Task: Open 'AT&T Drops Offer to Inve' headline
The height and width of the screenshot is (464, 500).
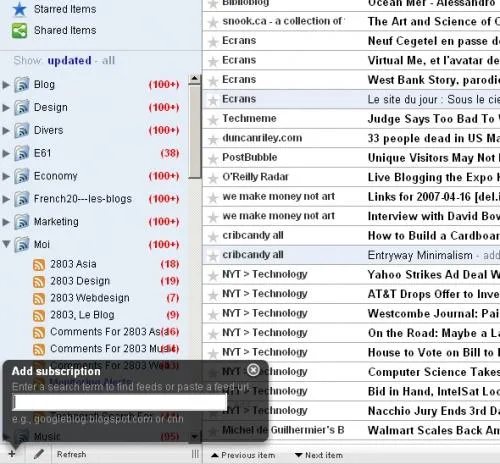Action: (434, 294)
